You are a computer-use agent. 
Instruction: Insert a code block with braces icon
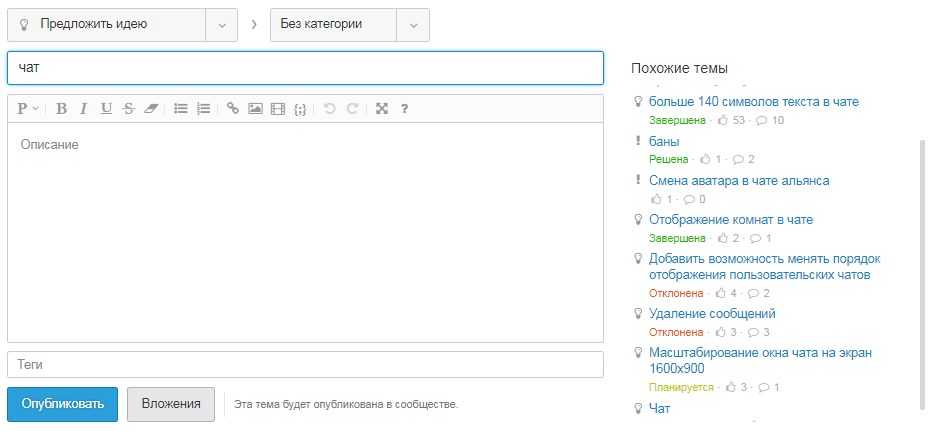pyautogui.click(x=300, y=109)
